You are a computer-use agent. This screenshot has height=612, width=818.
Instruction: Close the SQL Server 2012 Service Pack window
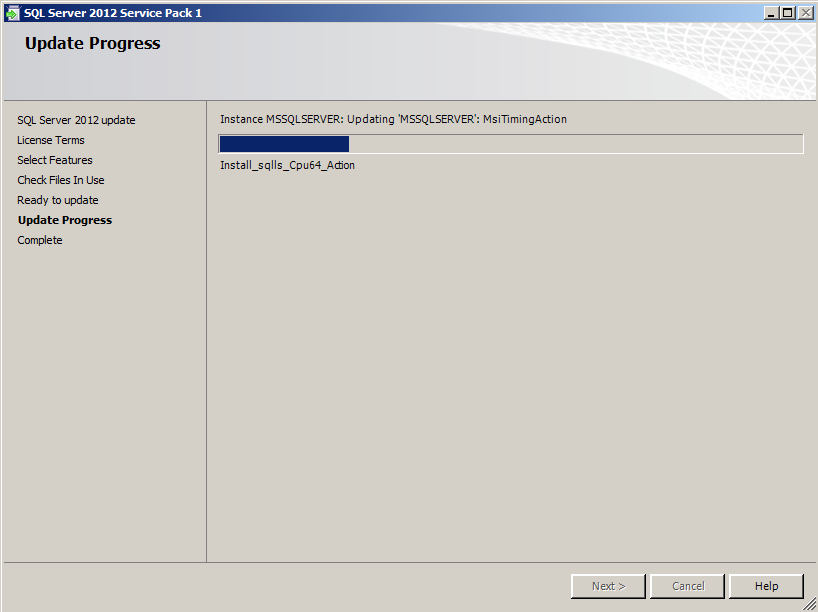pos(805,13)
